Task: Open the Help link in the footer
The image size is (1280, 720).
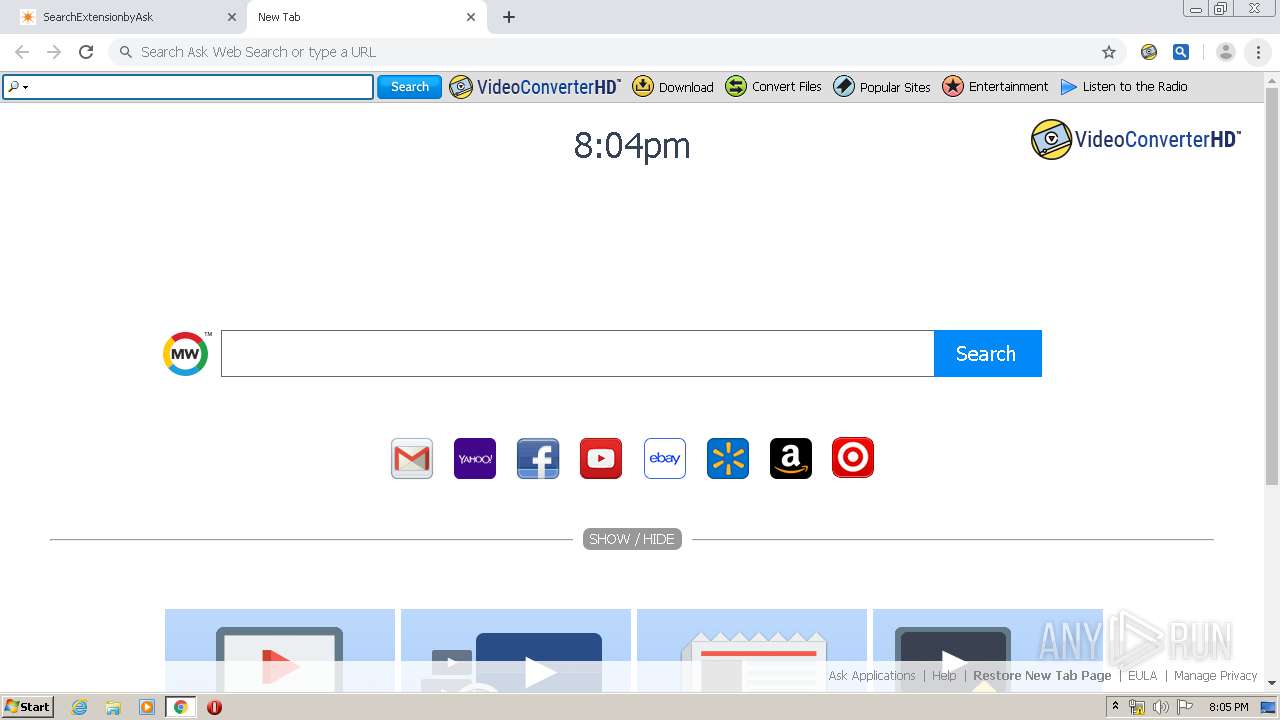Action: (944, 676)
